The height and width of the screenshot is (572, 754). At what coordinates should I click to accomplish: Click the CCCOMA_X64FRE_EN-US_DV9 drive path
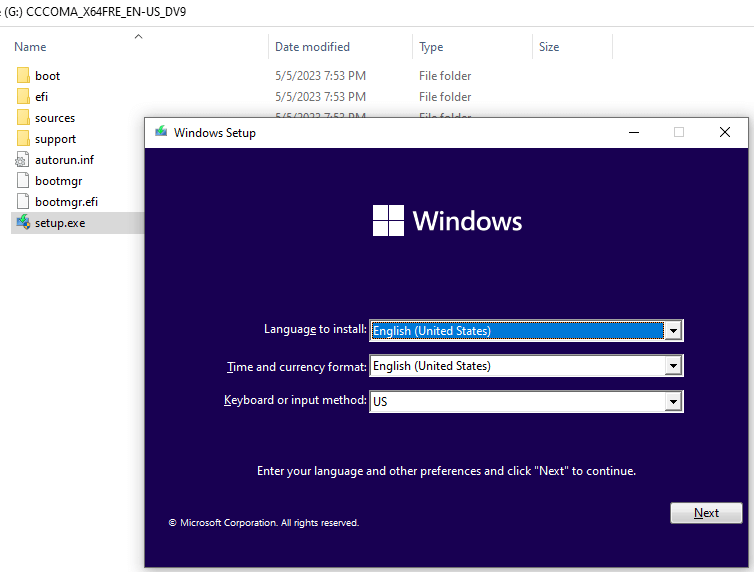pyautogui.click(x=106, y=12)
